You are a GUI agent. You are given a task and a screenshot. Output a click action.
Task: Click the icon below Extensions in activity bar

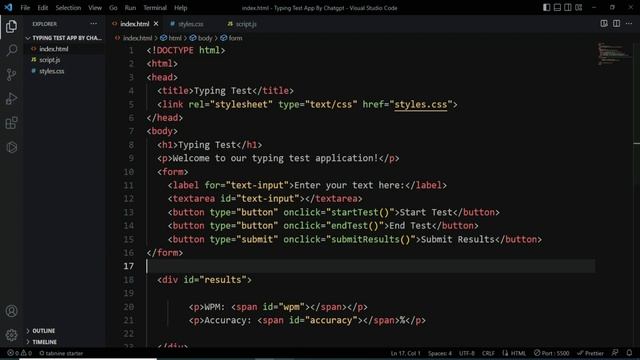pyautogui.click(x=11, y=147)
